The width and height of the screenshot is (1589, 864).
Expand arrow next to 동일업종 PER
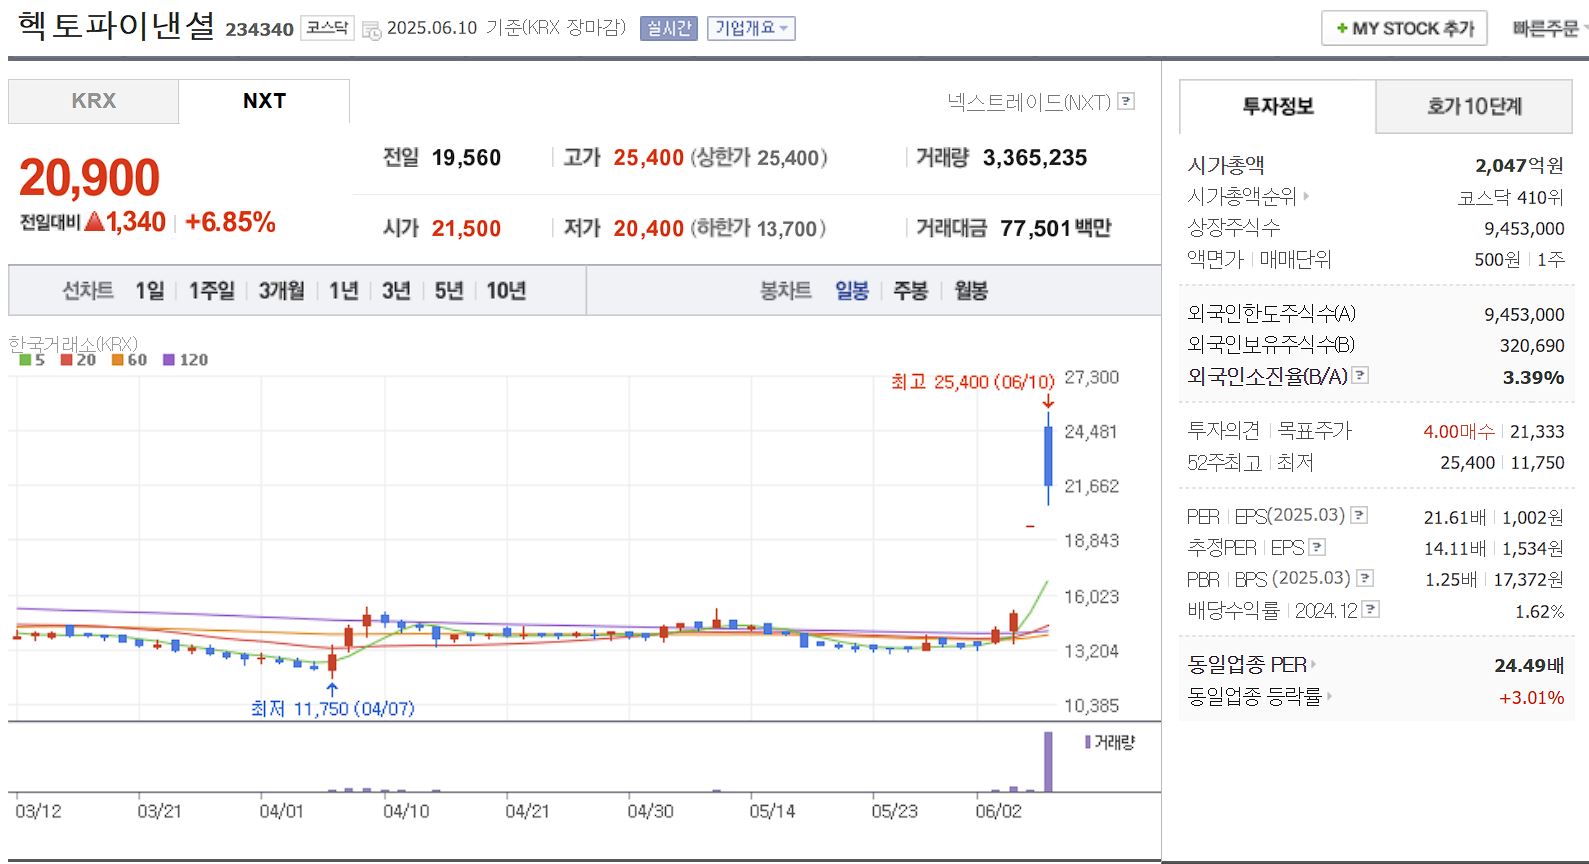pos(1313,664)
